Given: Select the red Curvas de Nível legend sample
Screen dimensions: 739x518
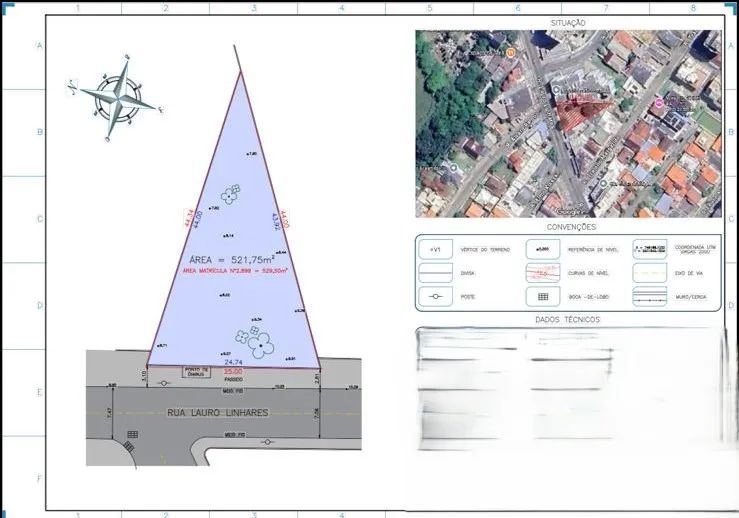Looking at the screenshot, I should tap(543, 273).
